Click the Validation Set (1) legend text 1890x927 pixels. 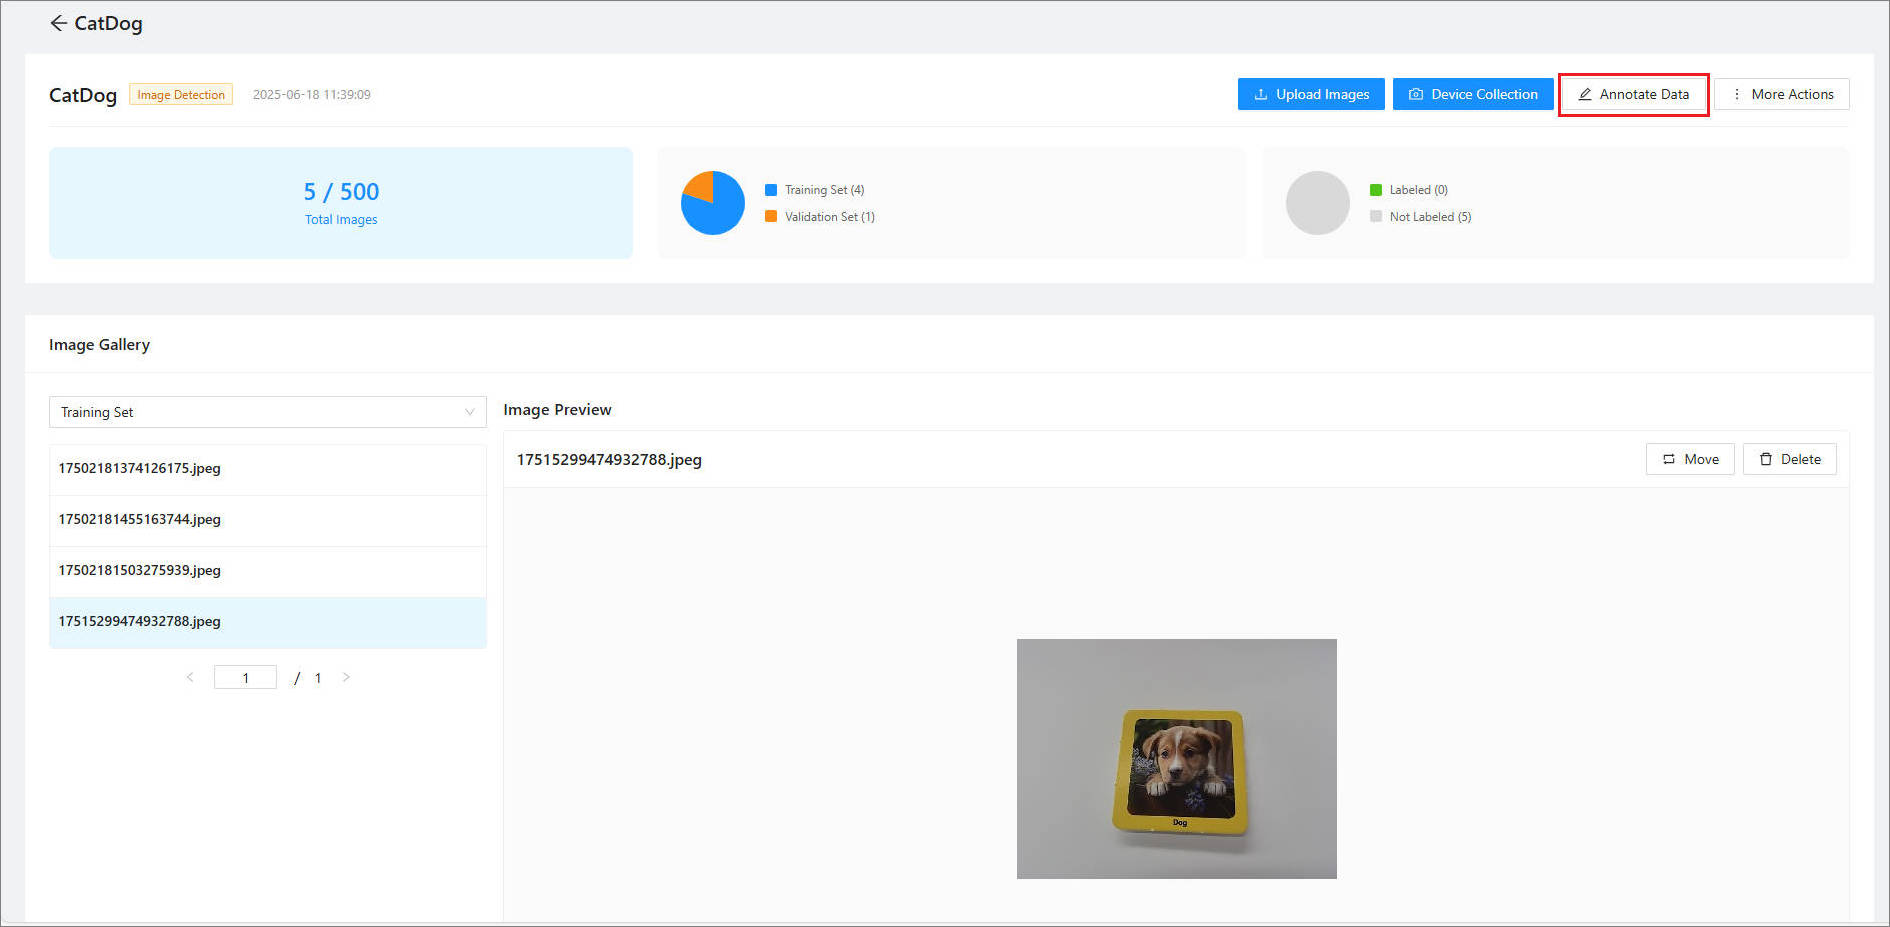click(x=830, y=216)
